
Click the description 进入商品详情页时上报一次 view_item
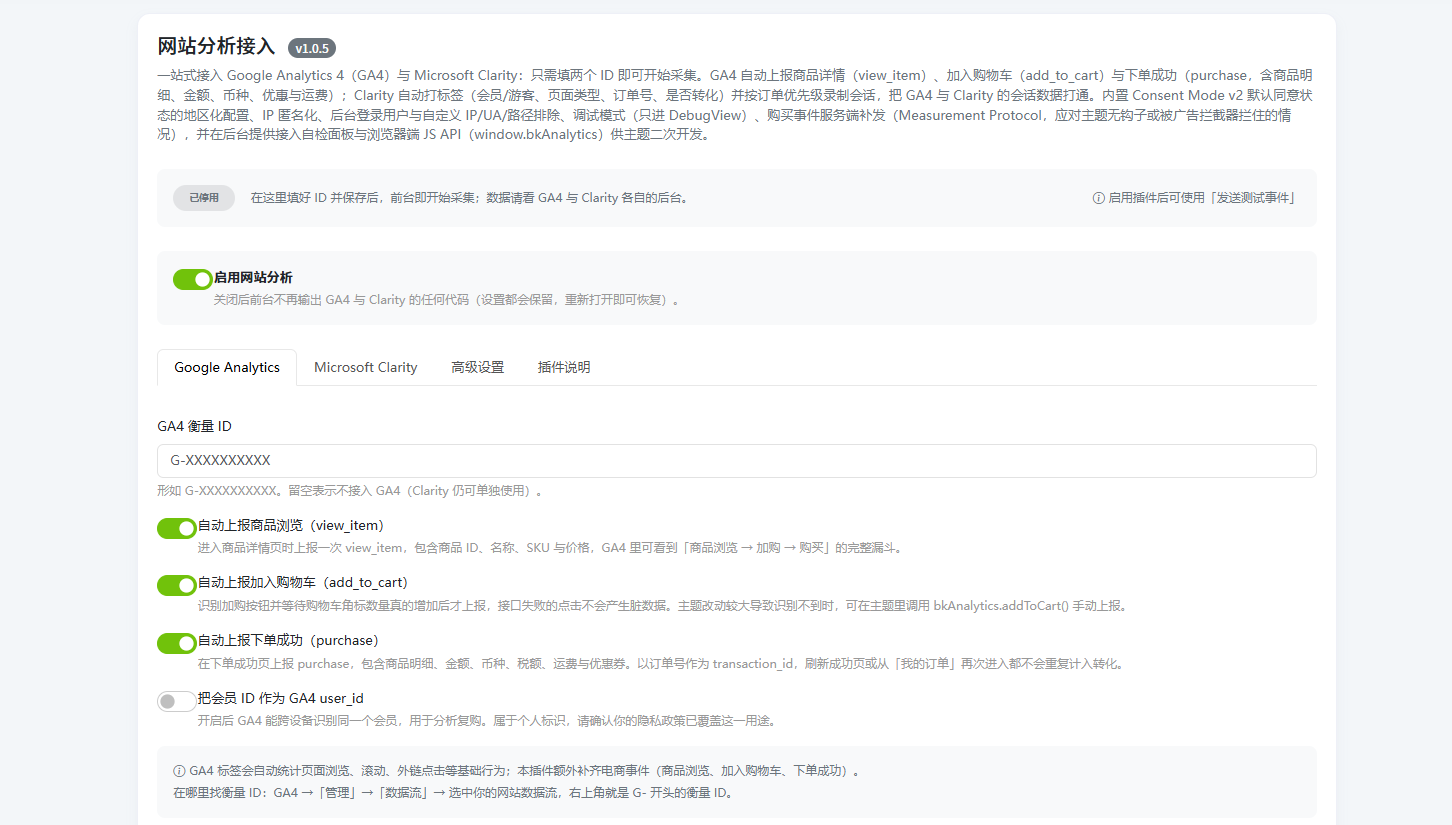(551, 548)
